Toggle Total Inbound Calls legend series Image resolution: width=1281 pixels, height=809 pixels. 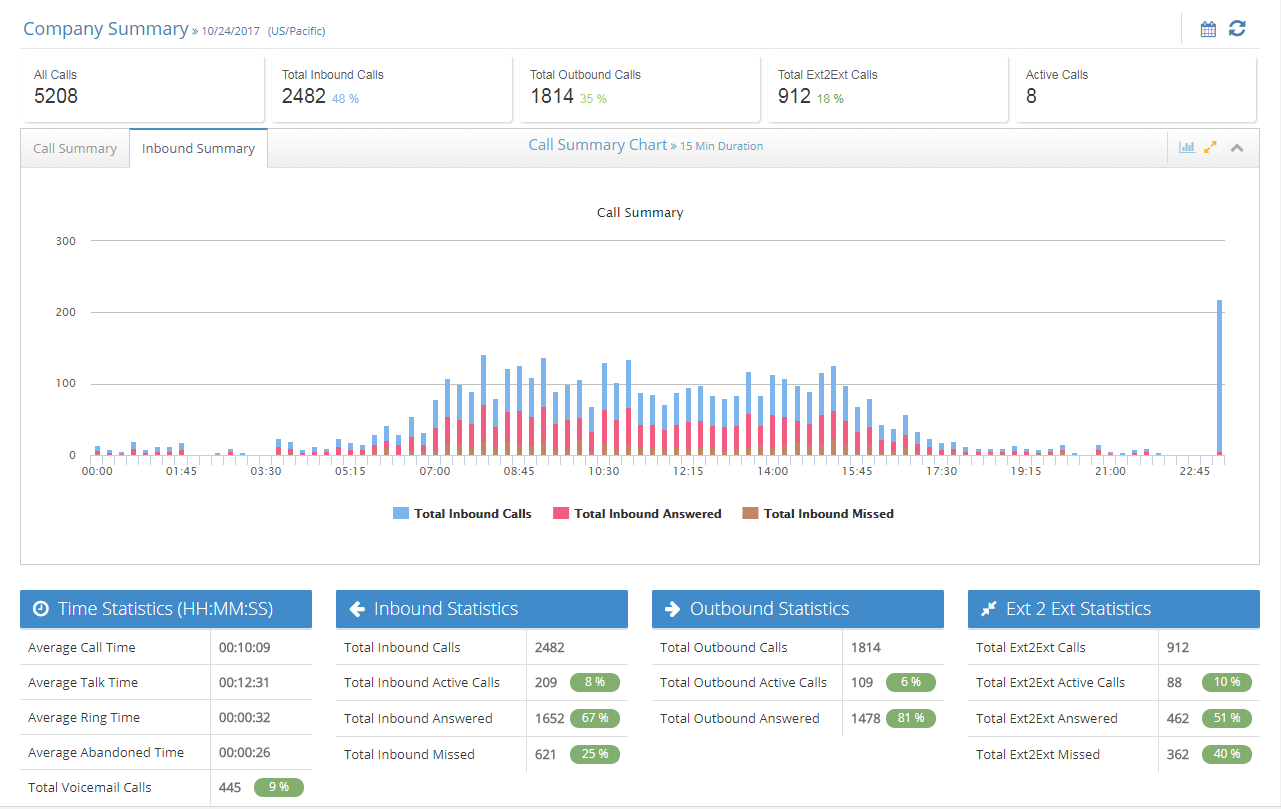coord(462,513)
